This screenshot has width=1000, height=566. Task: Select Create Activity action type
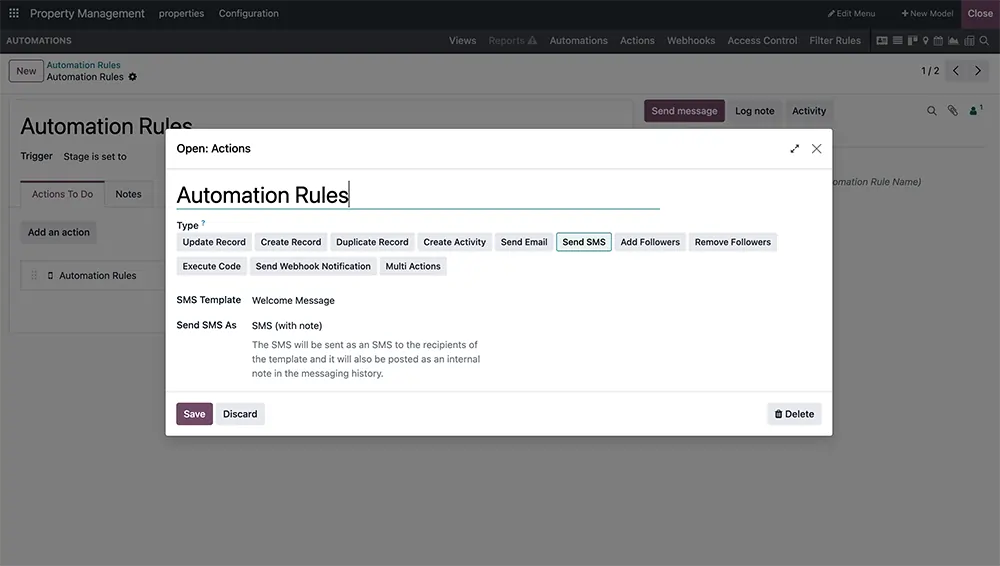[455, 242]
